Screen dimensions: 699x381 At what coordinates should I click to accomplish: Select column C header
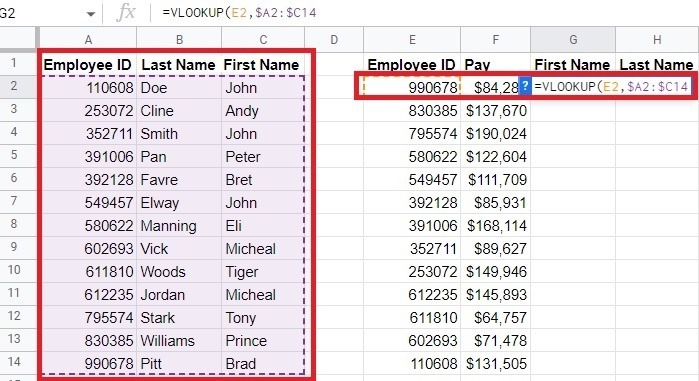tap(263, 40)
